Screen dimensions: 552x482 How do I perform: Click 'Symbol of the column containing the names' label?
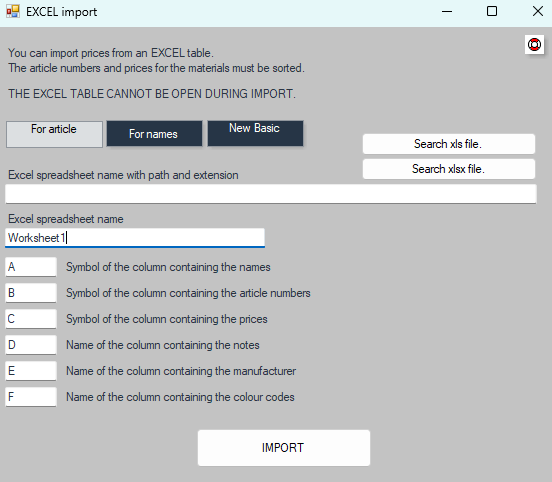coord(168,267)
